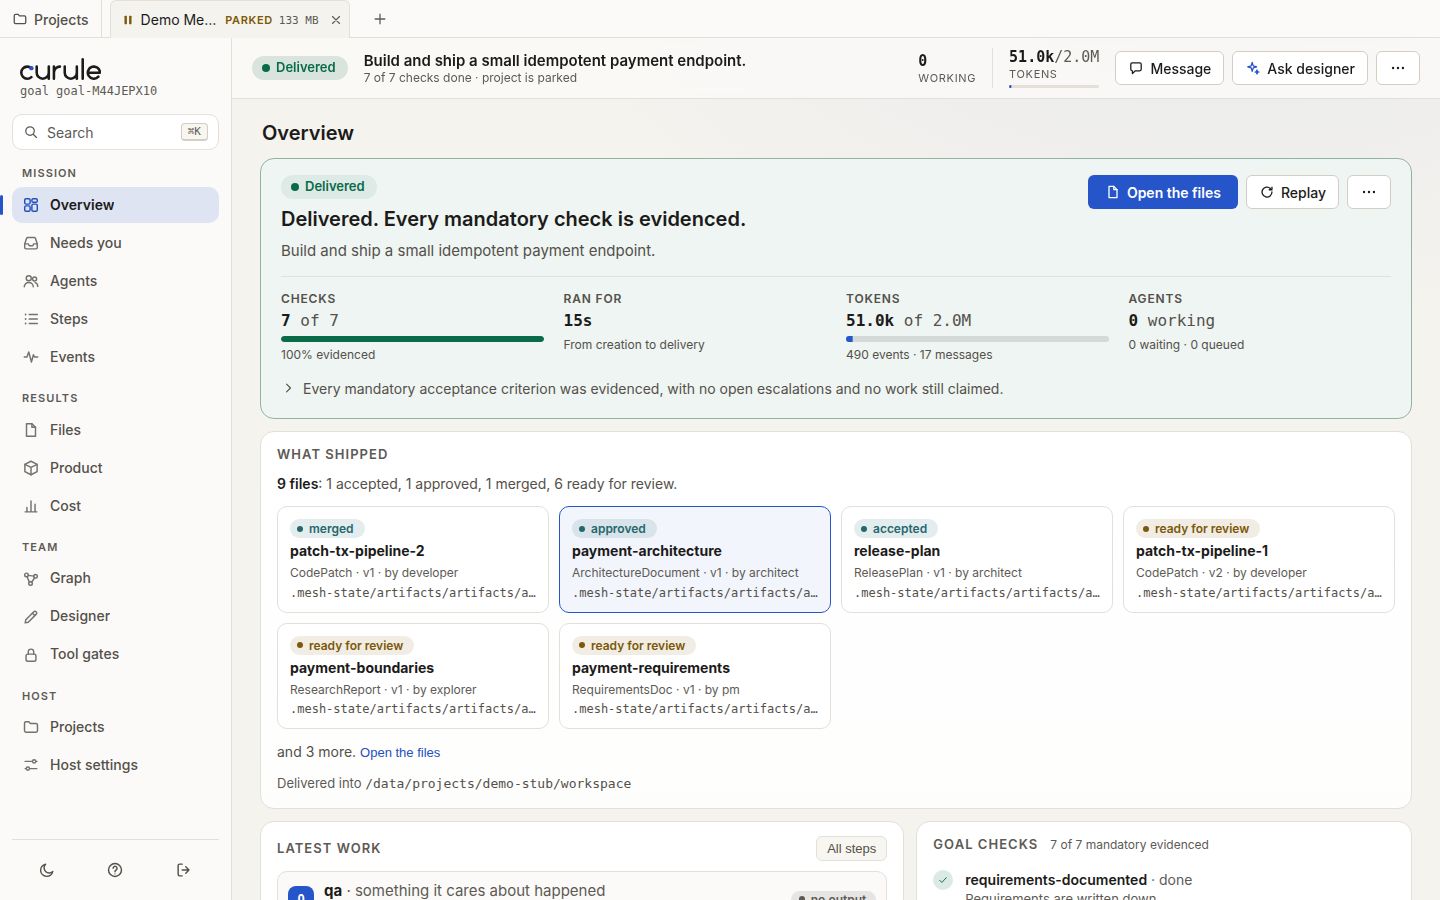Viewport: 1440px width, 900px height.
Task: Open the Product results page
Action: [x=115, y=468]
